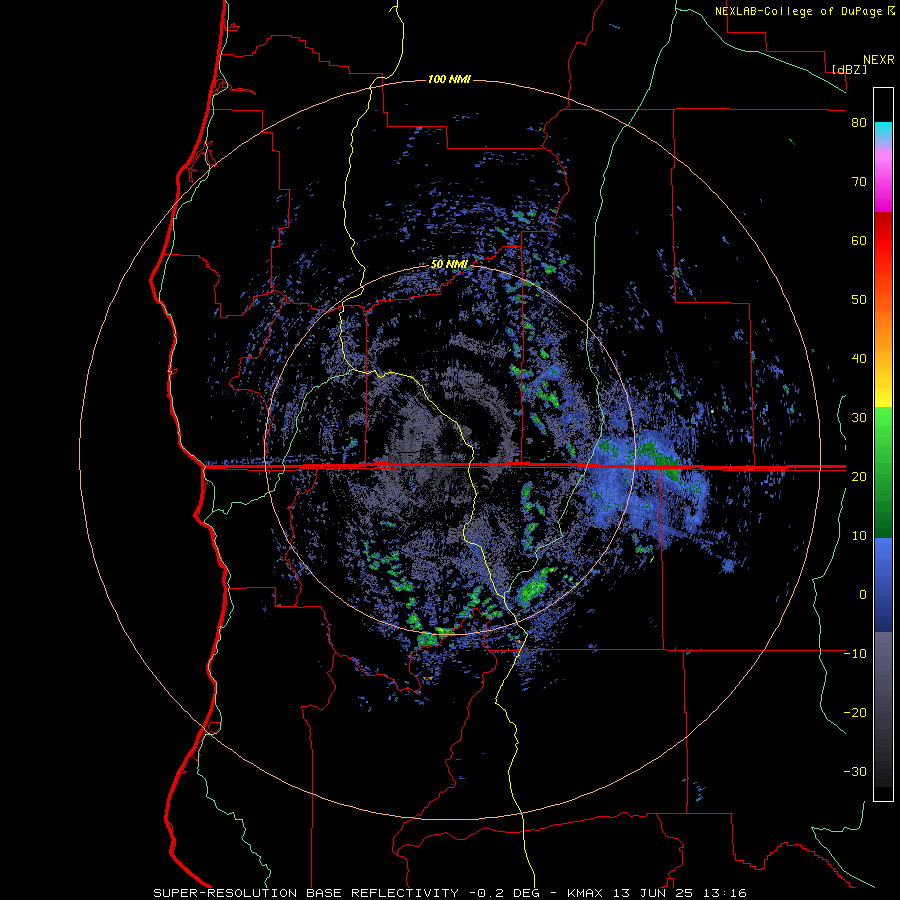Click the 50 value on the dBZ scale
The image size is (900, 900).
click(859, 300)
